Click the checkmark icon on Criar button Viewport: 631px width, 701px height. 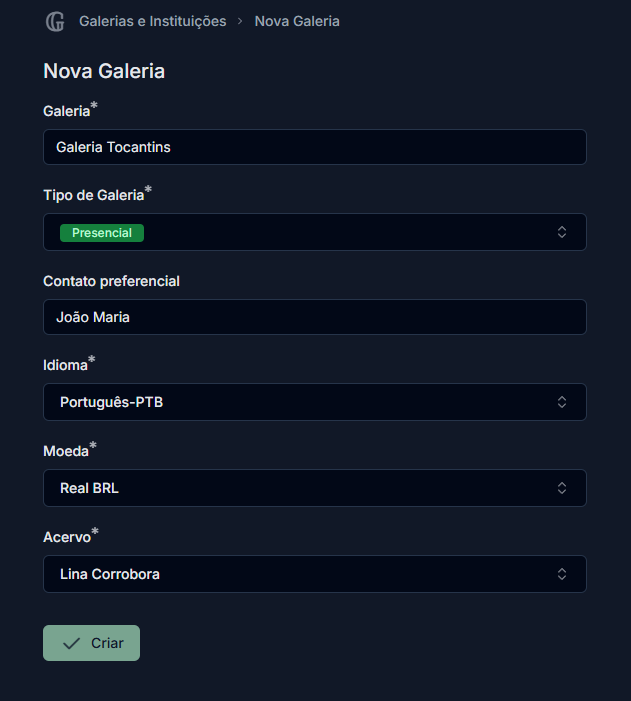tap(71, 643)
